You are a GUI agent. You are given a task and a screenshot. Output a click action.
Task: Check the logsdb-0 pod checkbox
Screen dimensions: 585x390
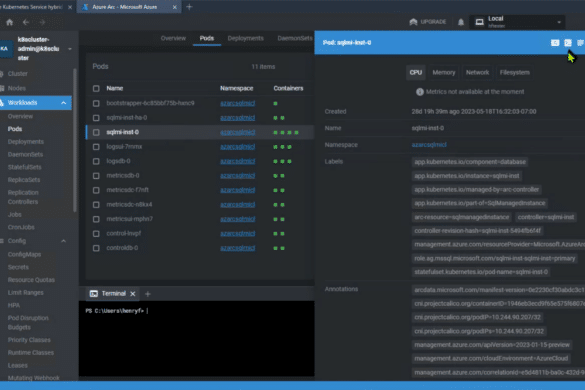(x=96, y=161)
